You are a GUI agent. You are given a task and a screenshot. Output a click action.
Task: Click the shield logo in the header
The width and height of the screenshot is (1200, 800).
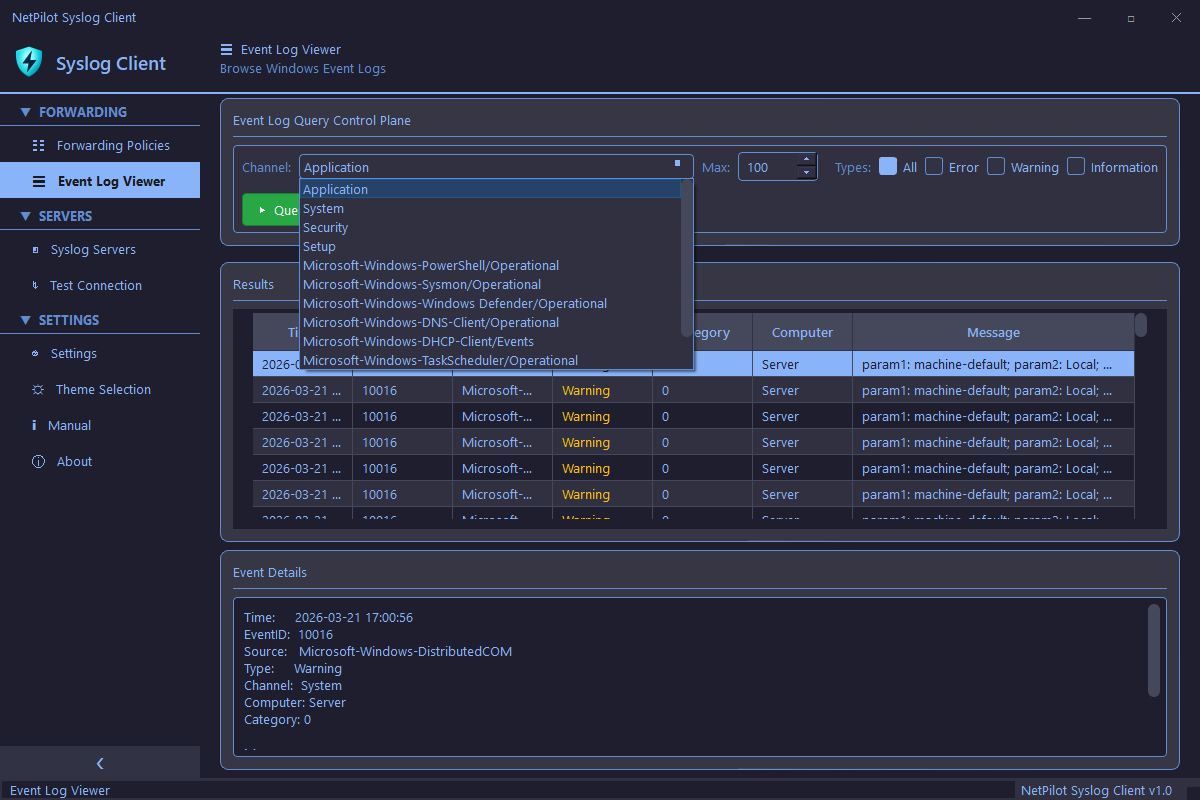[29, 62]
